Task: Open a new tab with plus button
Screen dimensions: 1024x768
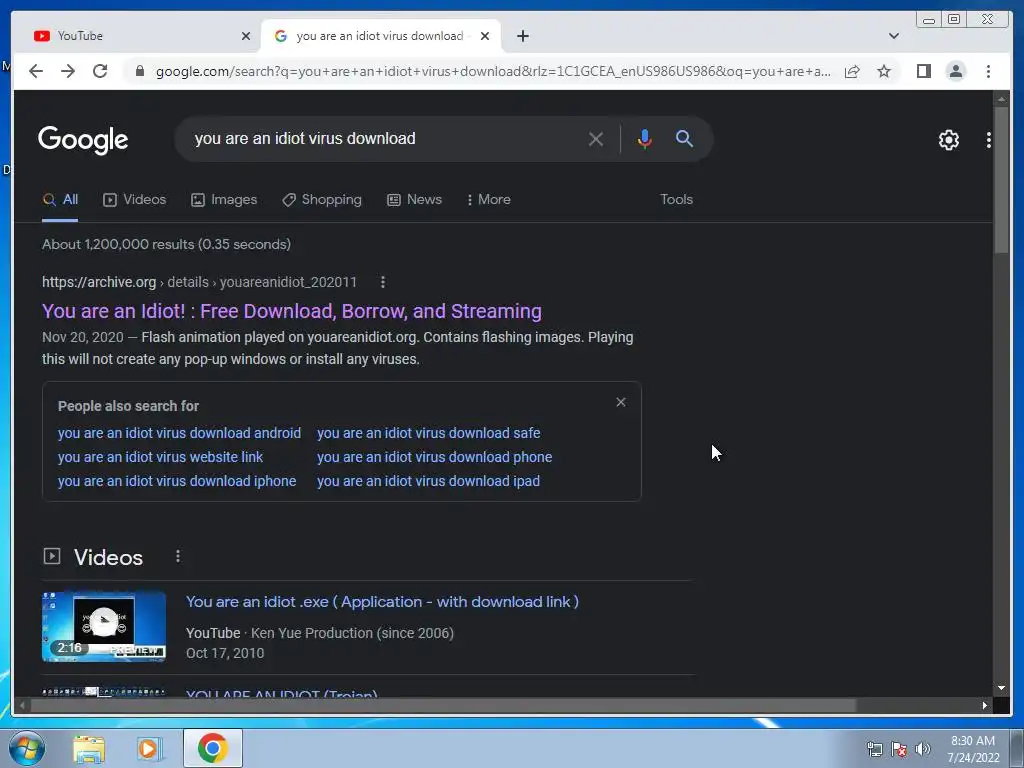Action: tap(522, 36)
